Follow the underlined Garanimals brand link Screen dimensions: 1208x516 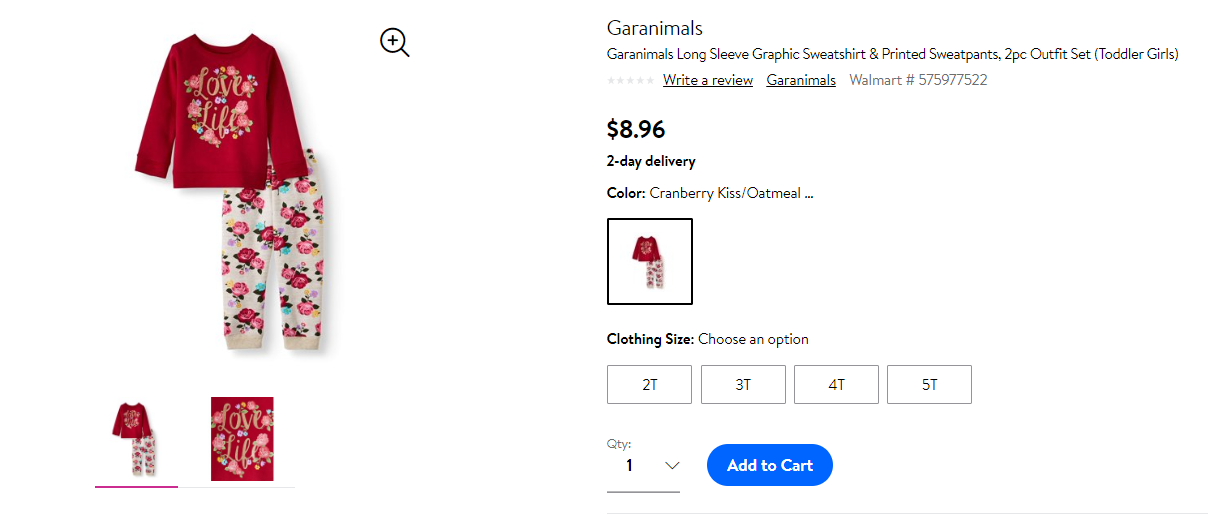click(x=801, y=80)
